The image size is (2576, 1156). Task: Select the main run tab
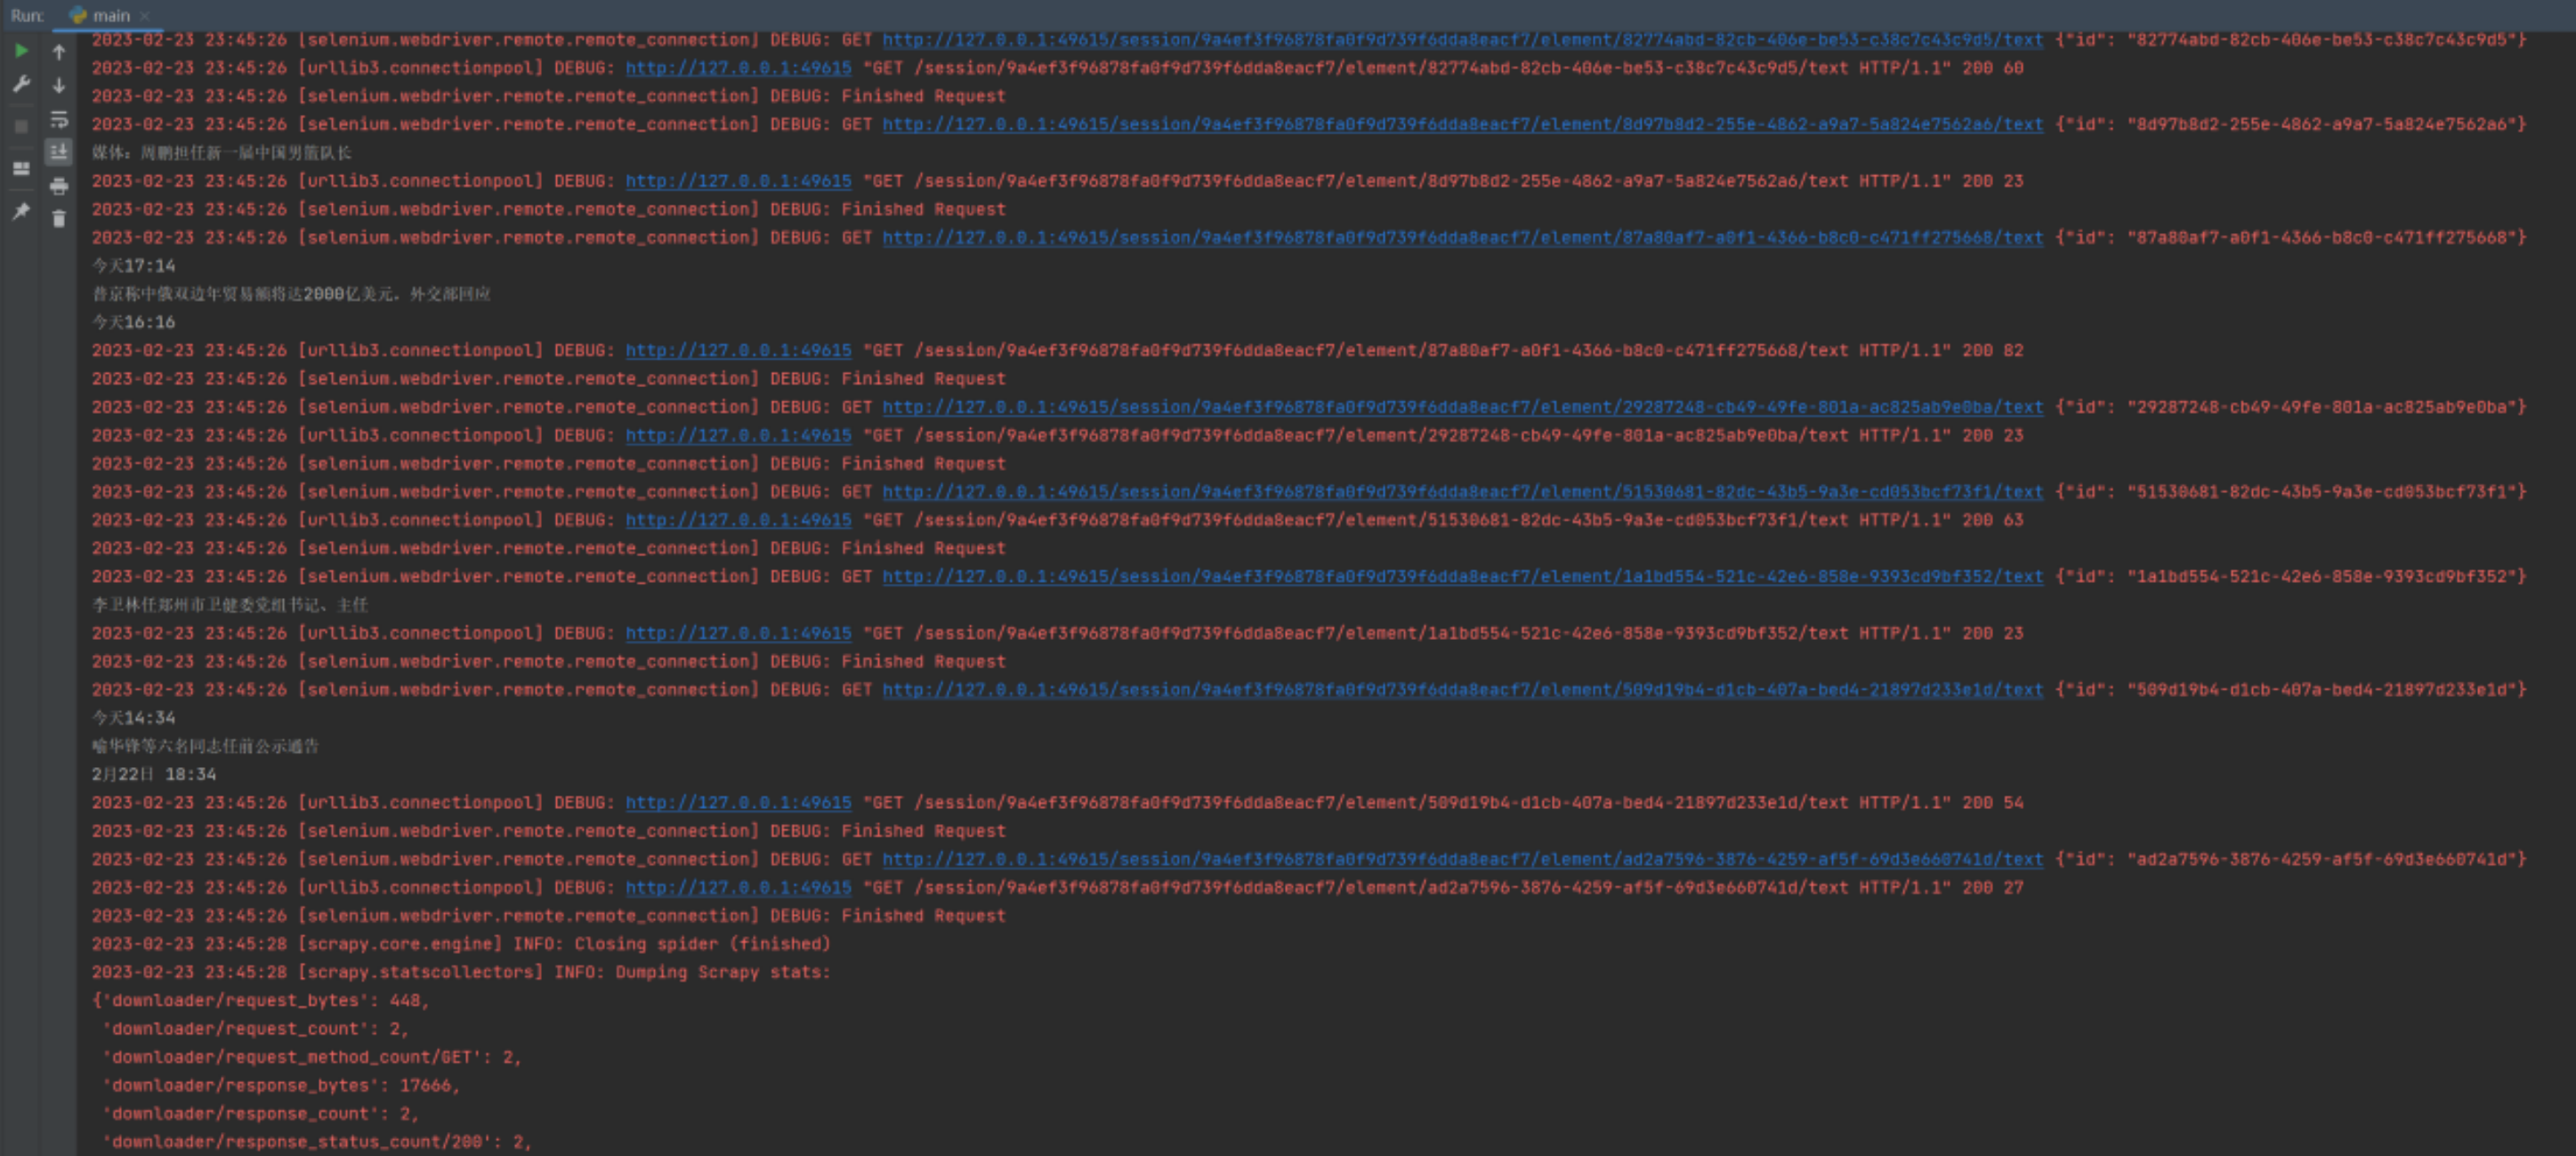pyautogui.click(x=110, y=15)
